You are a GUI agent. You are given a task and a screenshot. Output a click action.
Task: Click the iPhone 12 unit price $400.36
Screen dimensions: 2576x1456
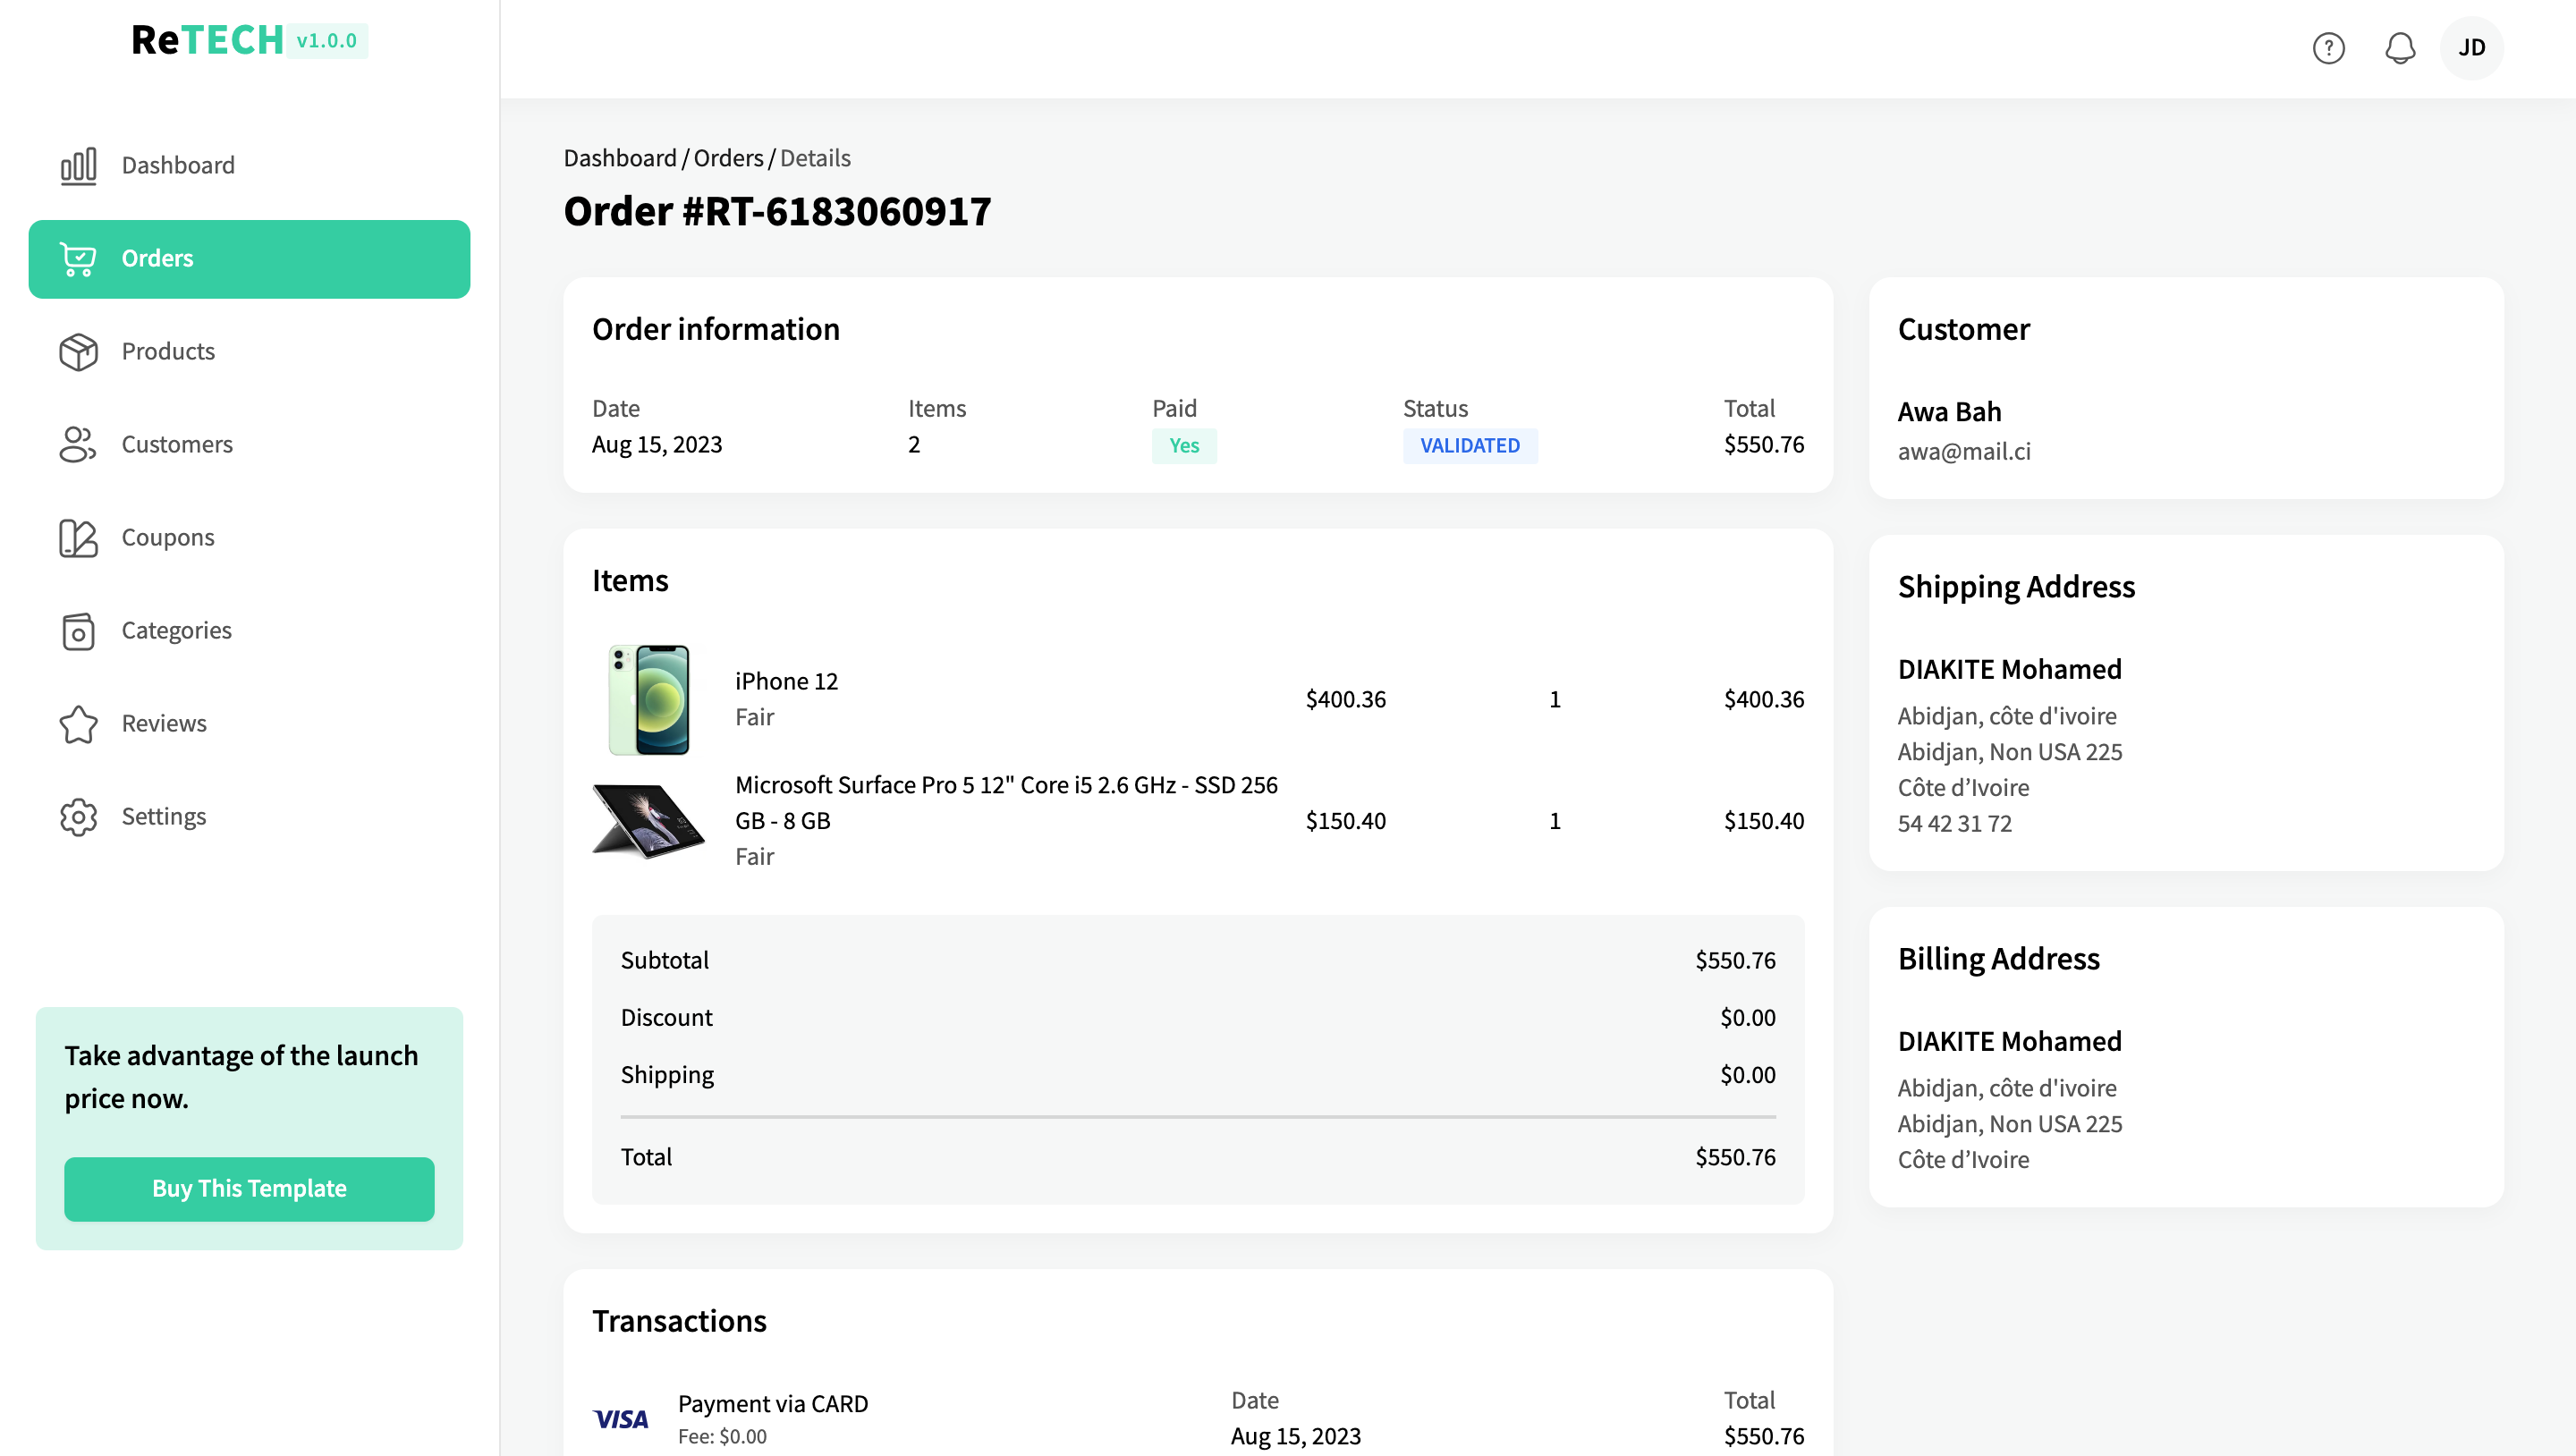tap(1345, 700)
